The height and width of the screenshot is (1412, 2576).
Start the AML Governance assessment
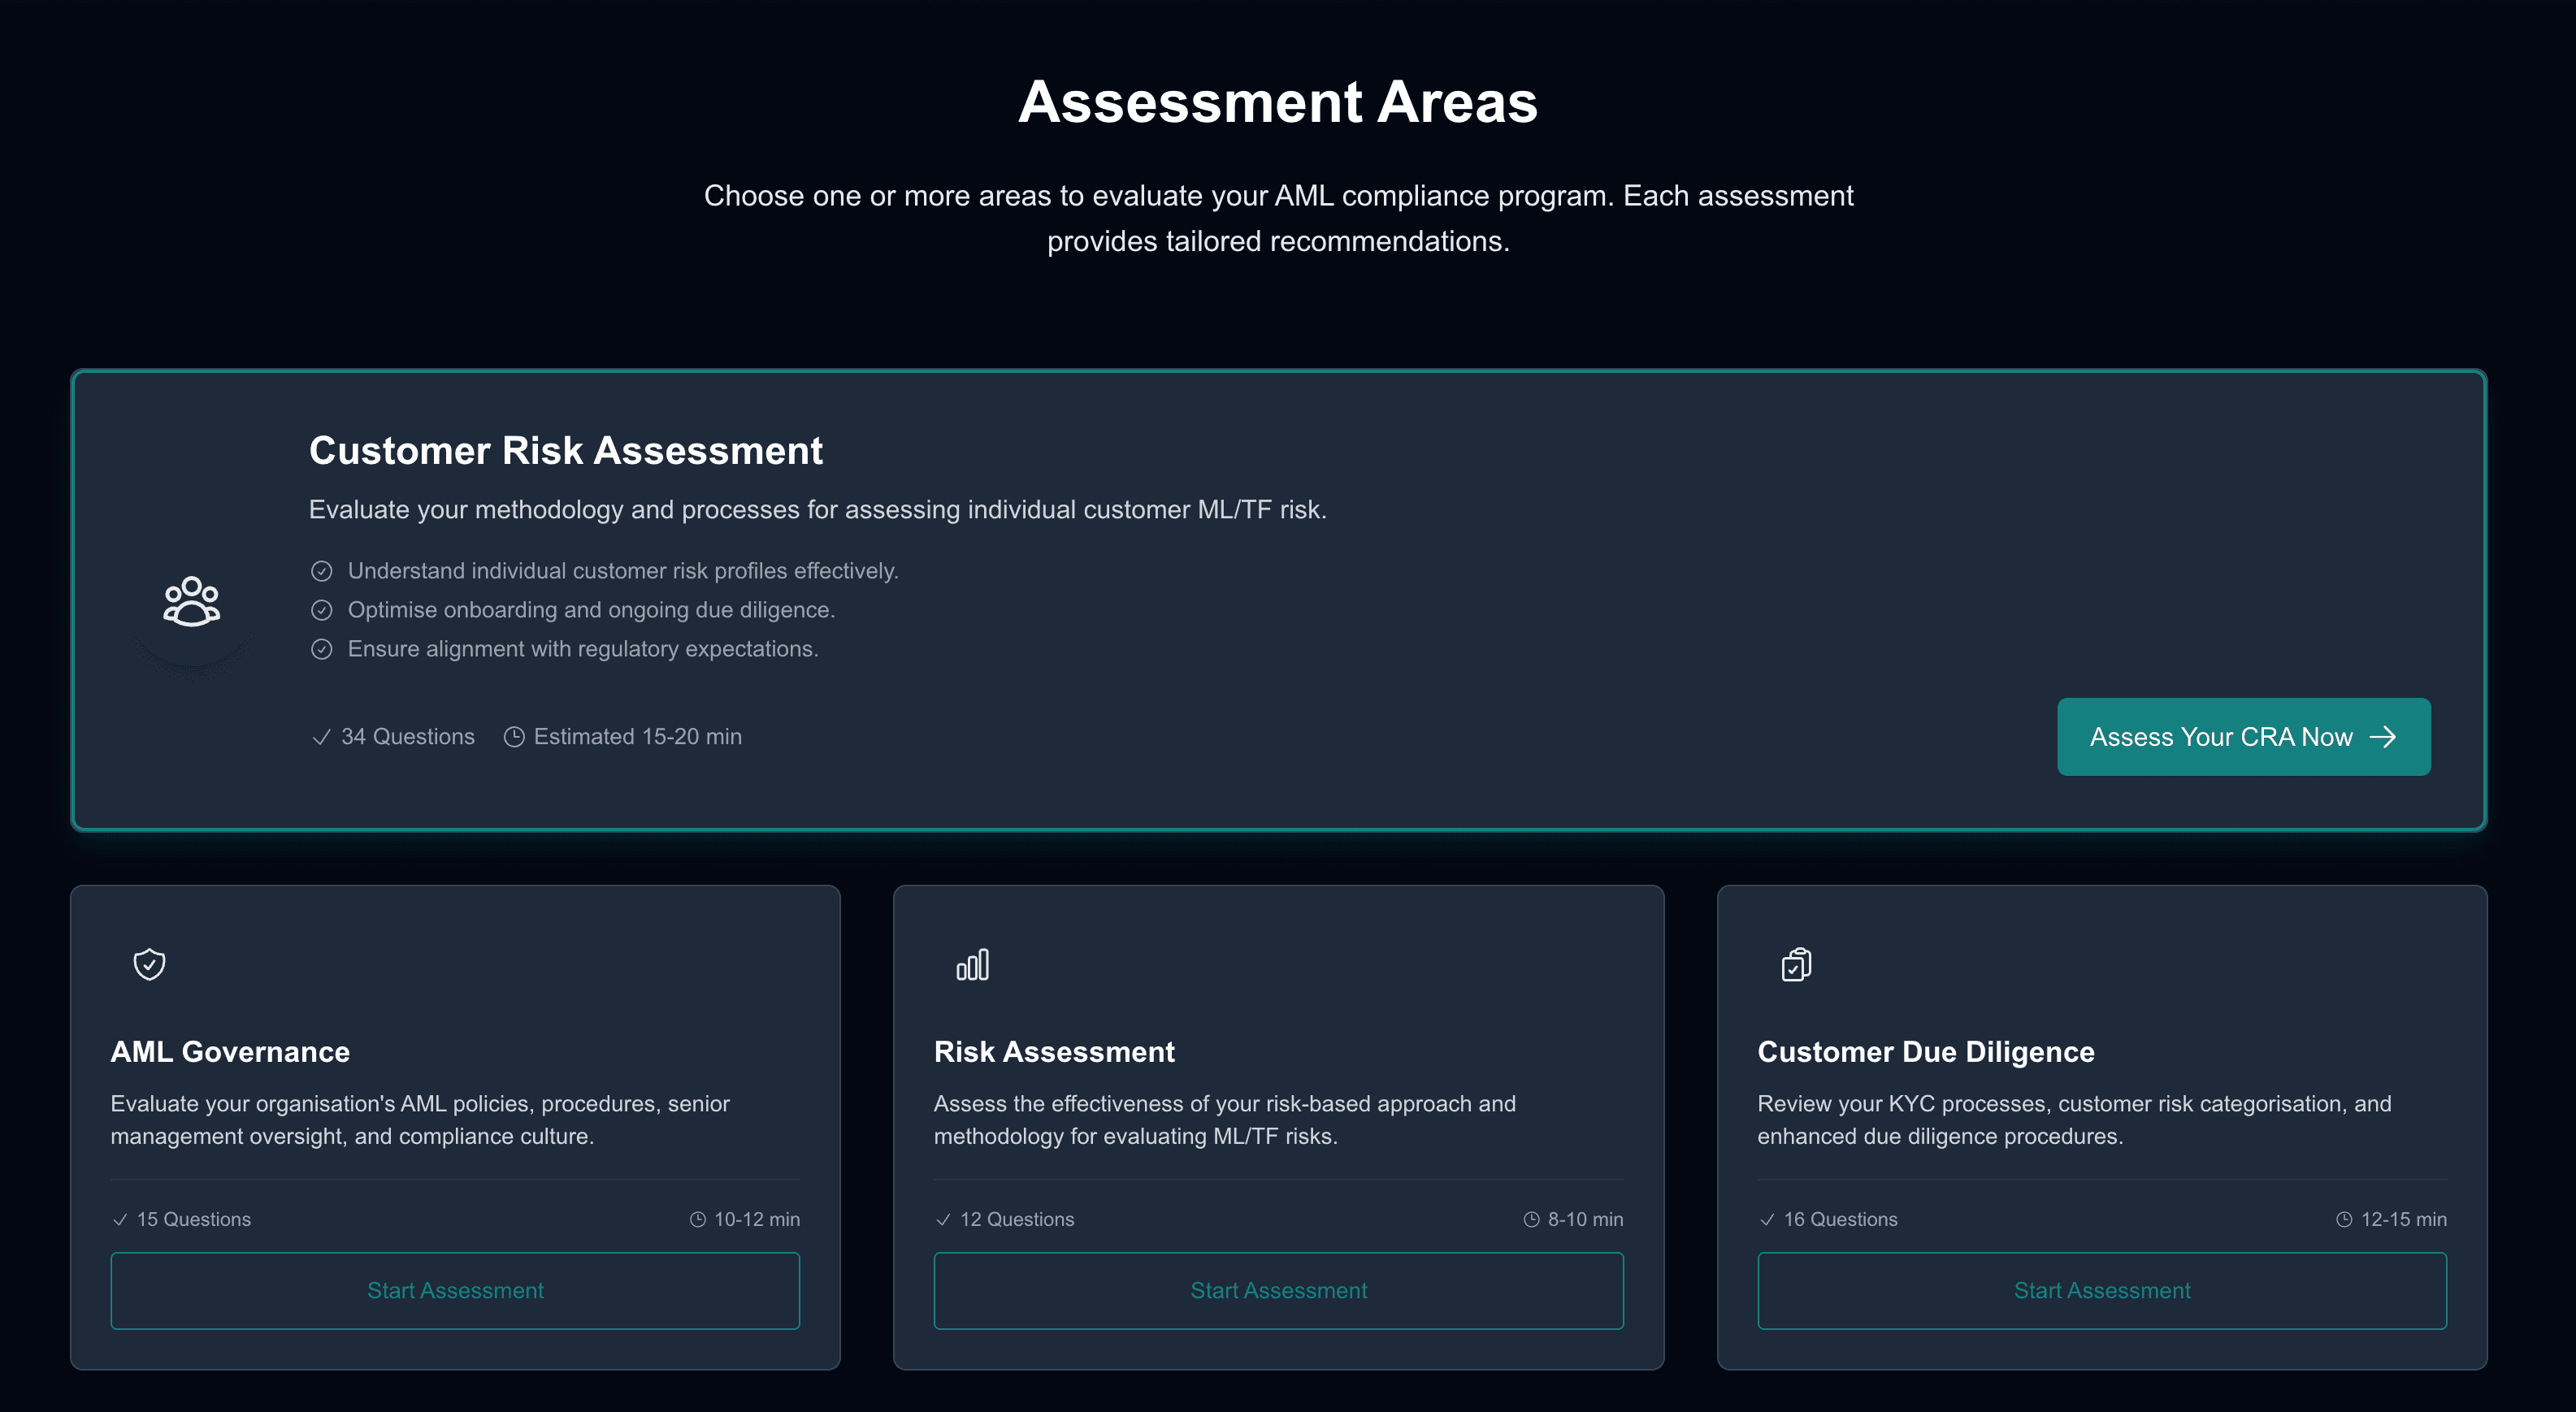click(x=455, y=1290)
